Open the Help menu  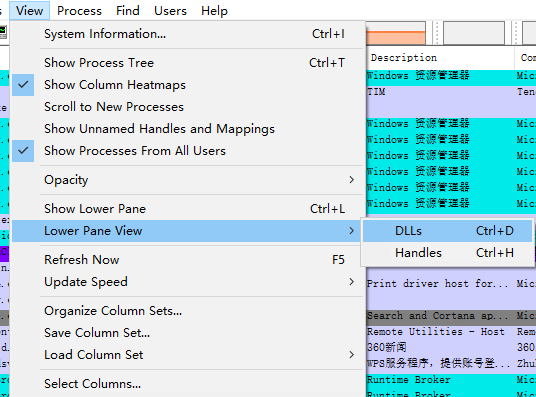(x=214, y=11)
